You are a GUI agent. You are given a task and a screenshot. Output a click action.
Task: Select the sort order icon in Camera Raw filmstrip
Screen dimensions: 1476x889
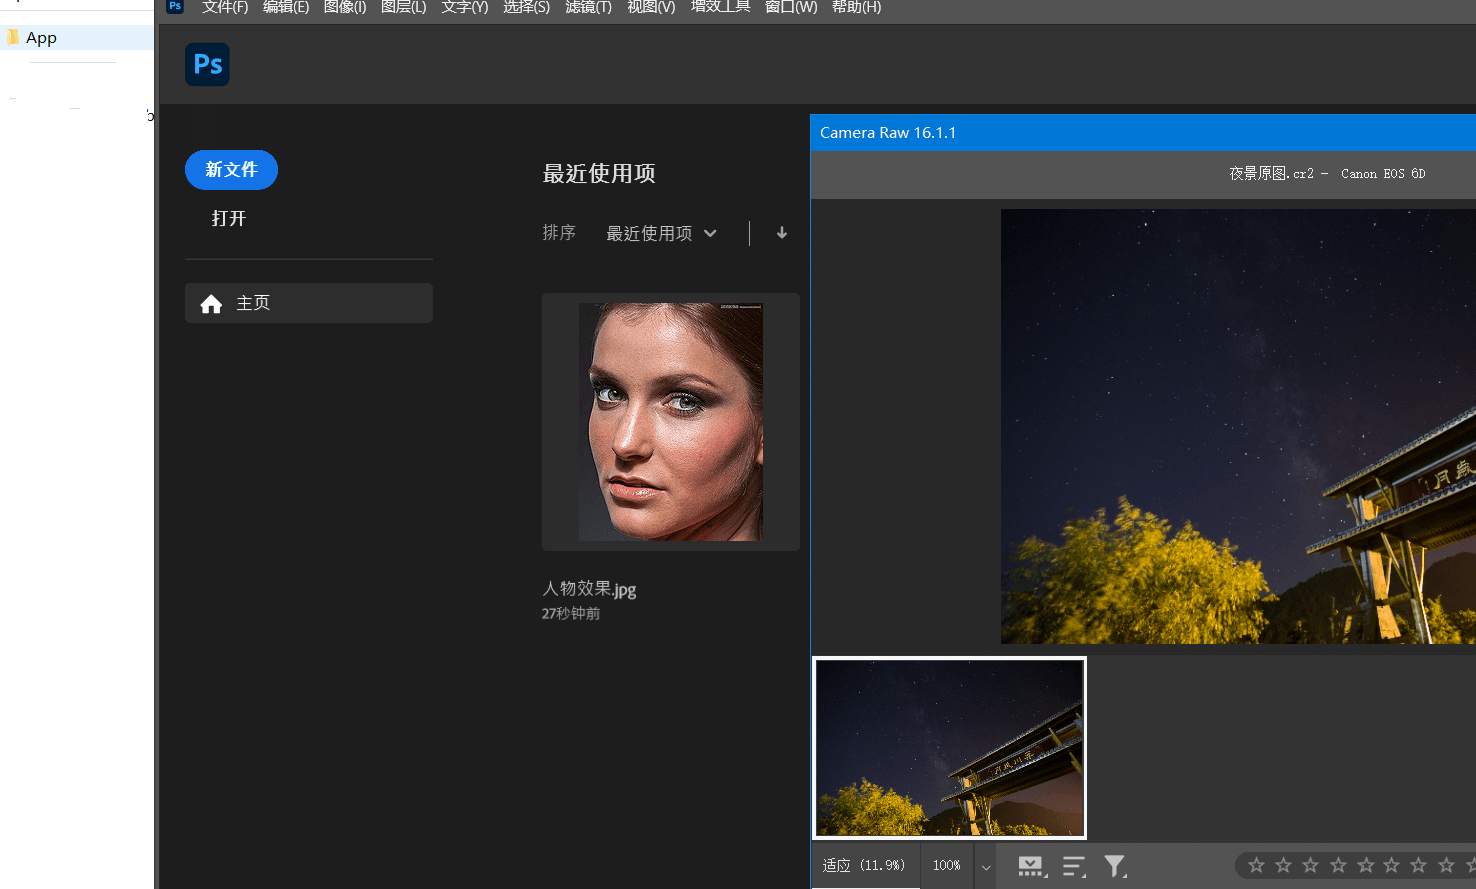point(1074,866)
